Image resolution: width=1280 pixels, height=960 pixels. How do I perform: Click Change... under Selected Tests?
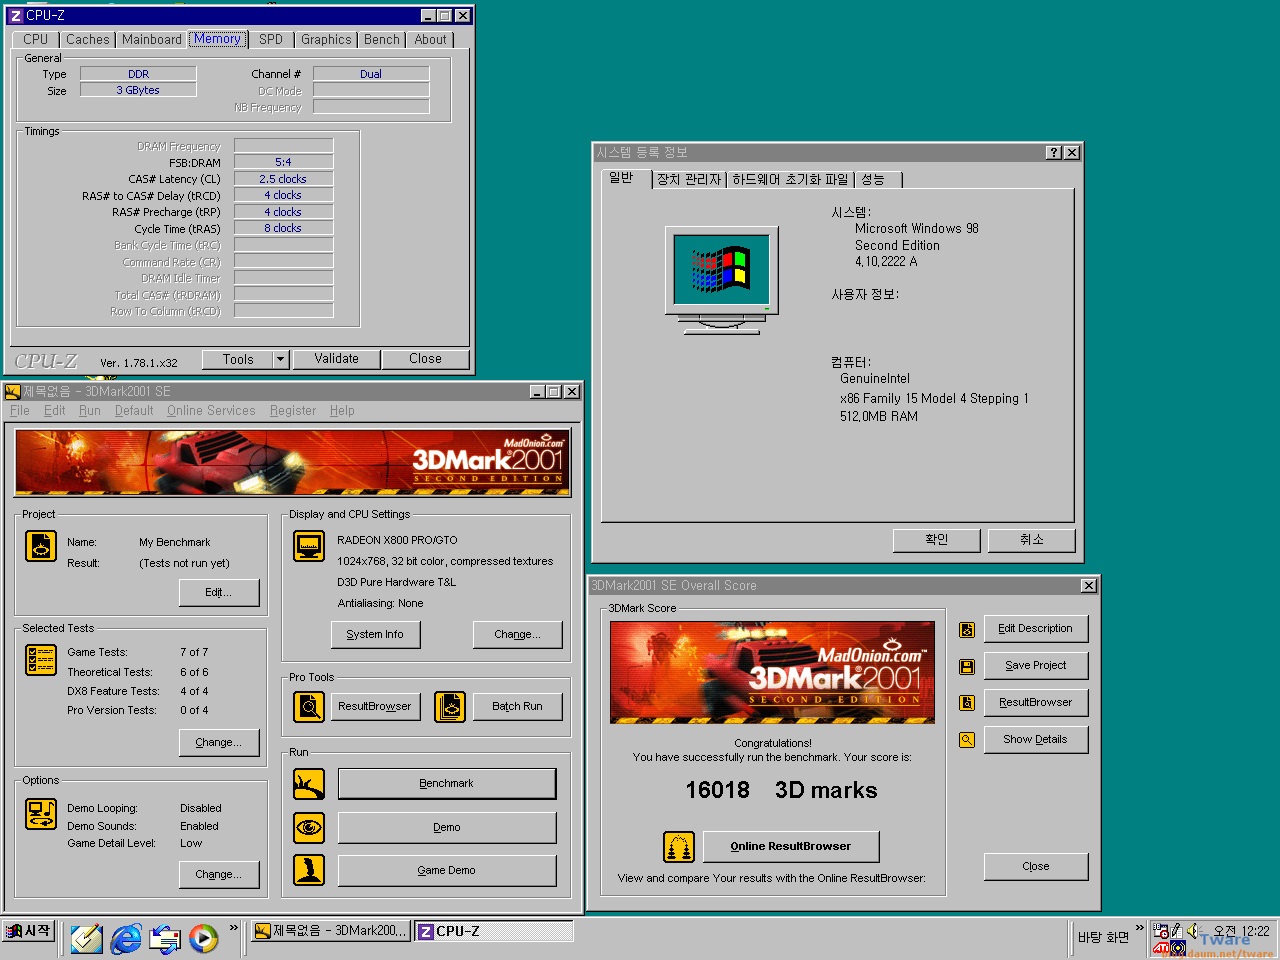(219, 743)
